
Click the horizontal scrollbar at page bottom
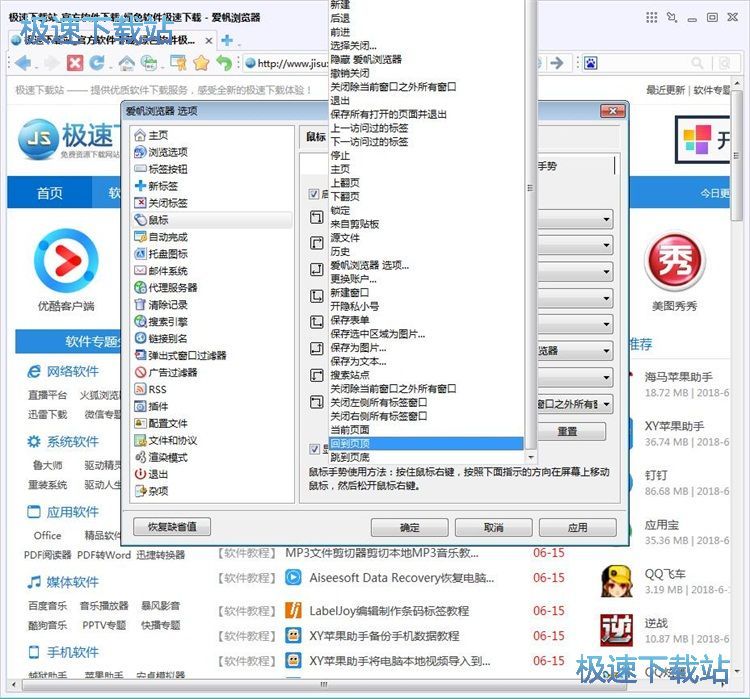[324, 685]
